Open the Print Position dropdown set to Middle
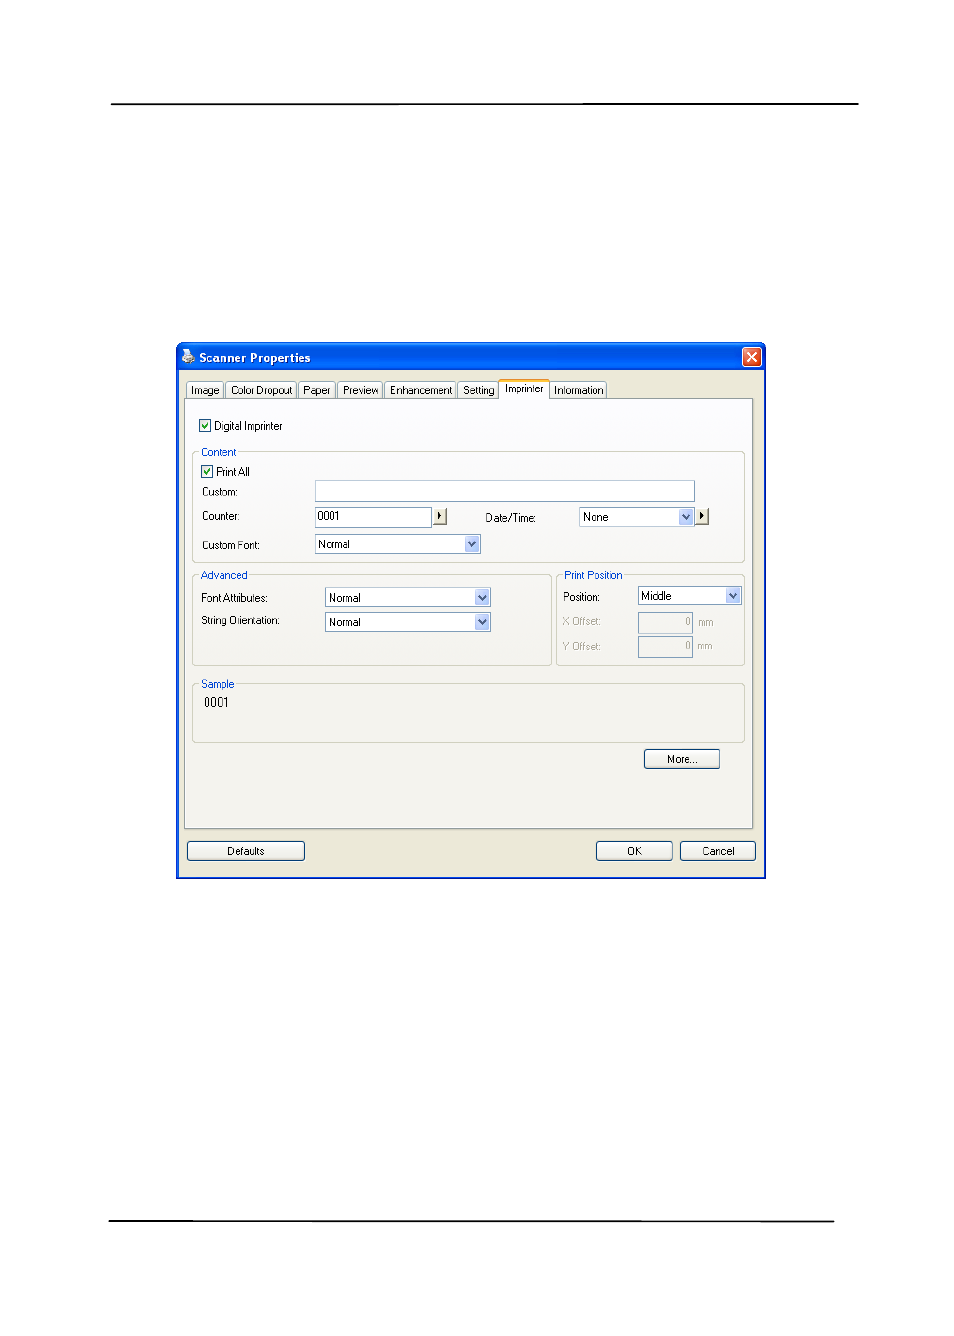Viewport: 954px width, 1336px height. pos(732,596)
